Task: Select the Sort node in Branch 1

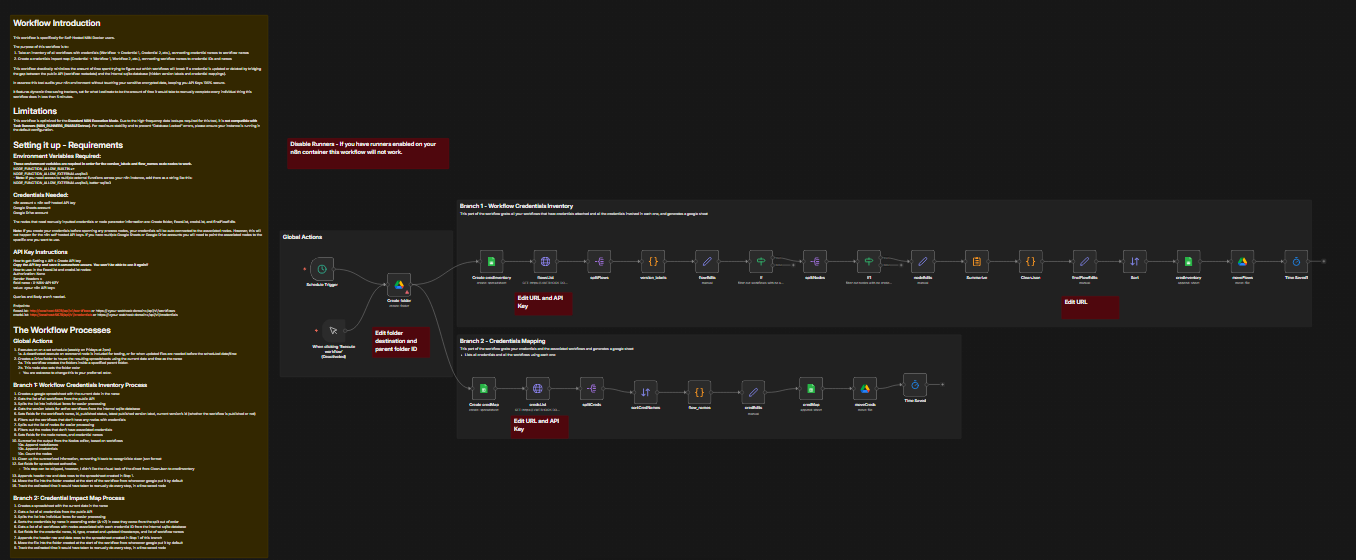Action: point(1135,261)
